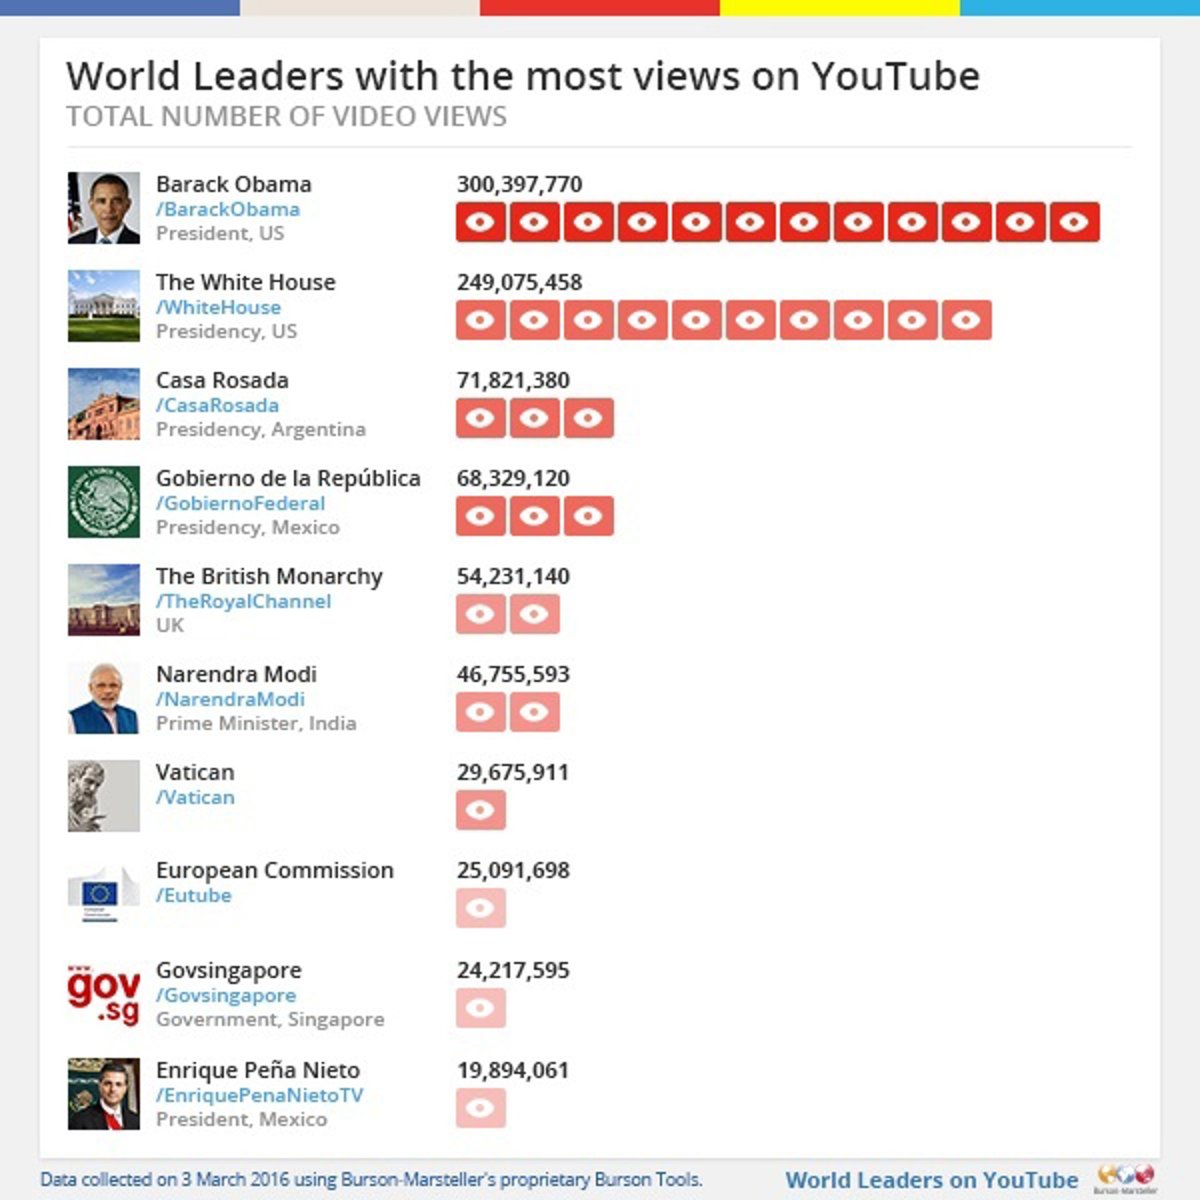Screen dimensions: 1200x1200
Task: Open the /WhiteHouse channel link
Action: pyautogui.click(x=218, y=307)
